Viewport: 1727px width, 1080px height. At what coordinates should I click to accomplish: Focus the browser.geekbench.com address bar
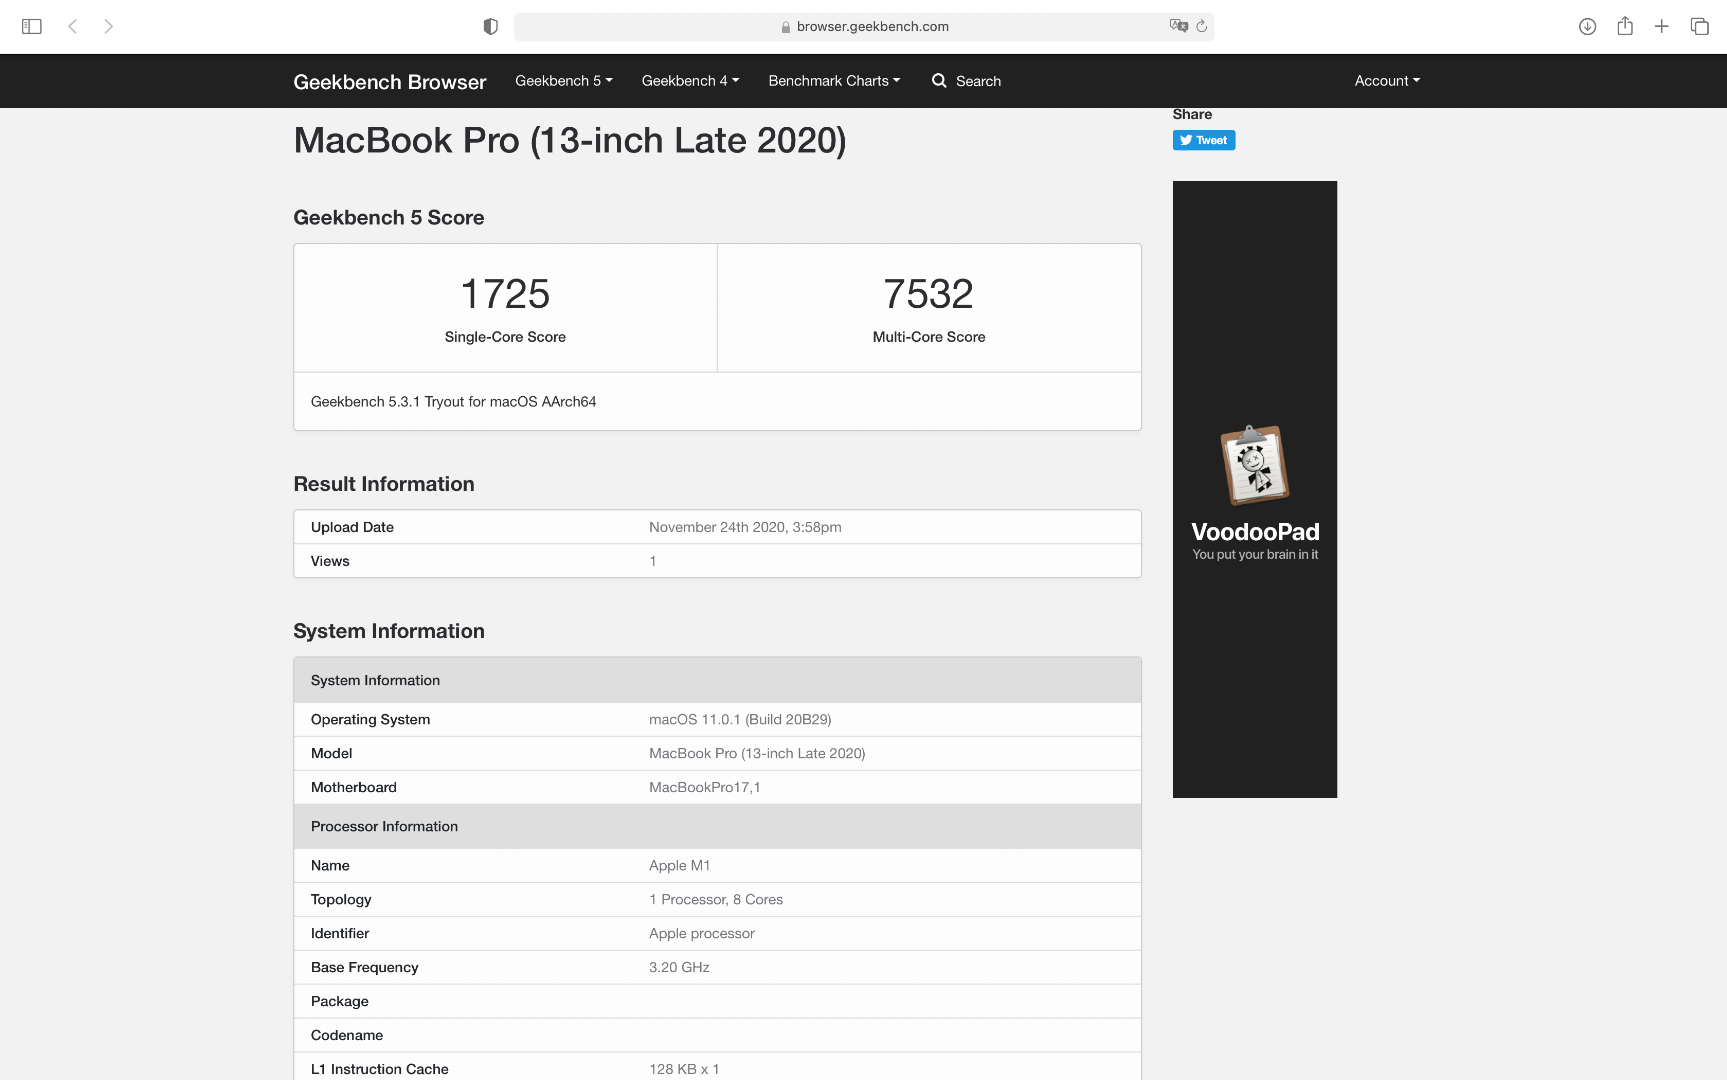tap(864, 27)
